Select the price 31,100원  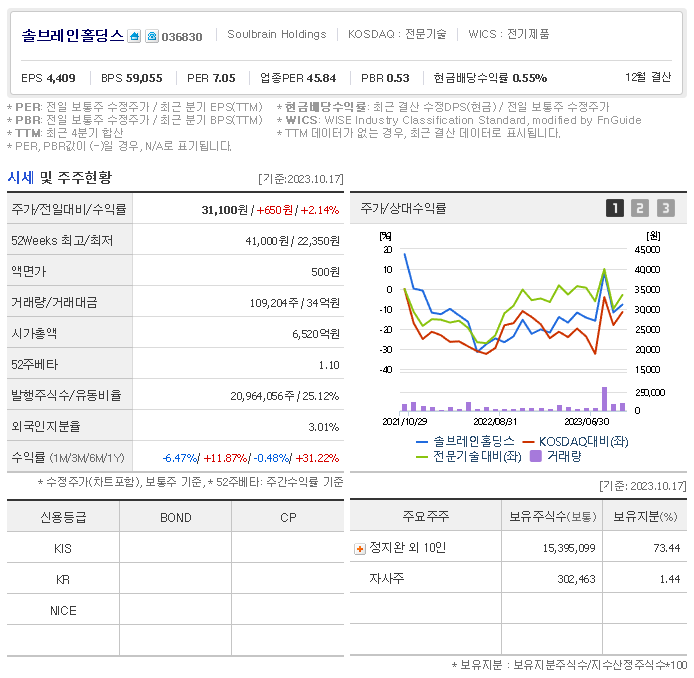pyautogui.click(x=224, y=210)
